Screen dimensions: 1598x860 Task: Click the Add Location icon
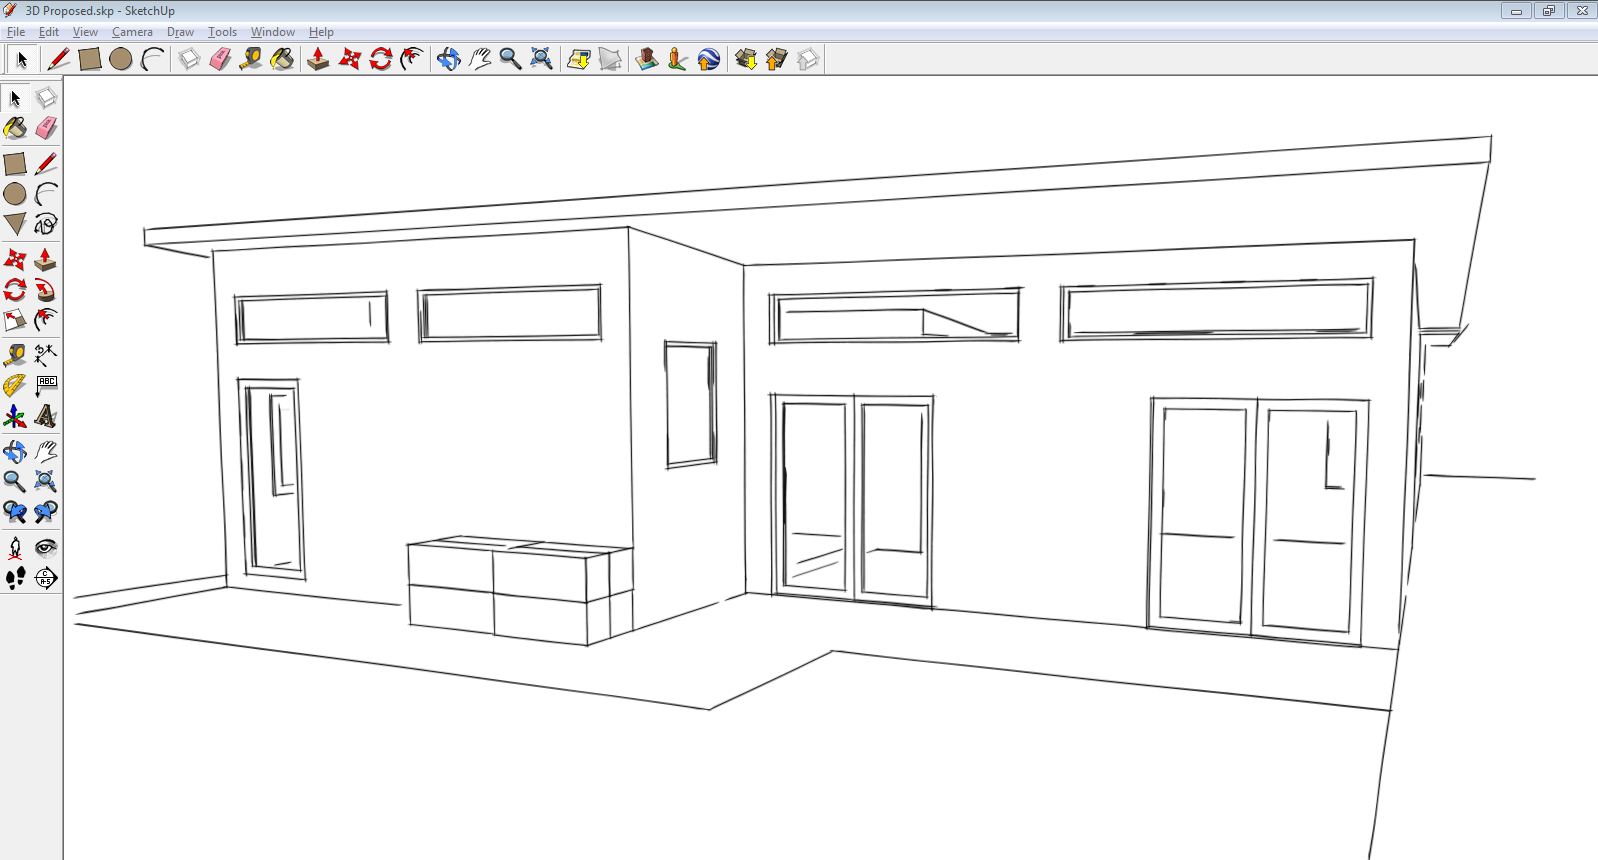point(578,59)
